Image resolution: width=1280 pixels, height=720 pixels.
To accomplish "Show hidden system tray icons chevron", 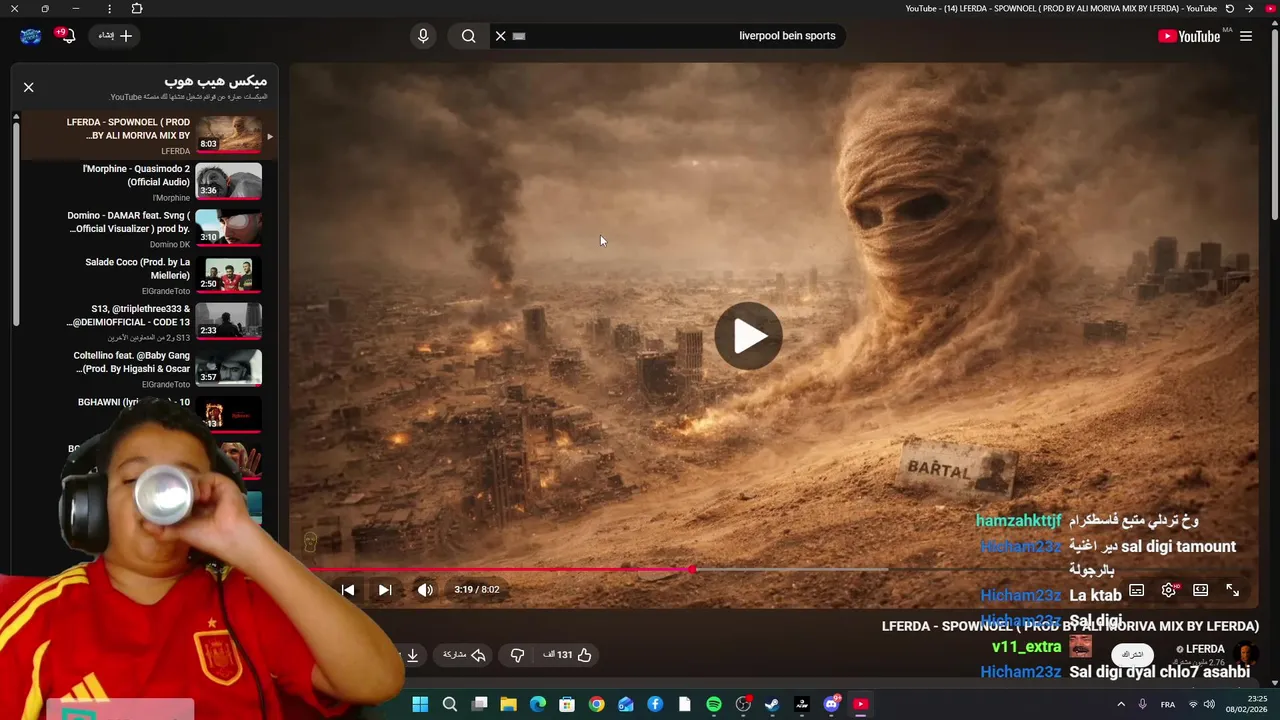I will [x=1120, y=704].
